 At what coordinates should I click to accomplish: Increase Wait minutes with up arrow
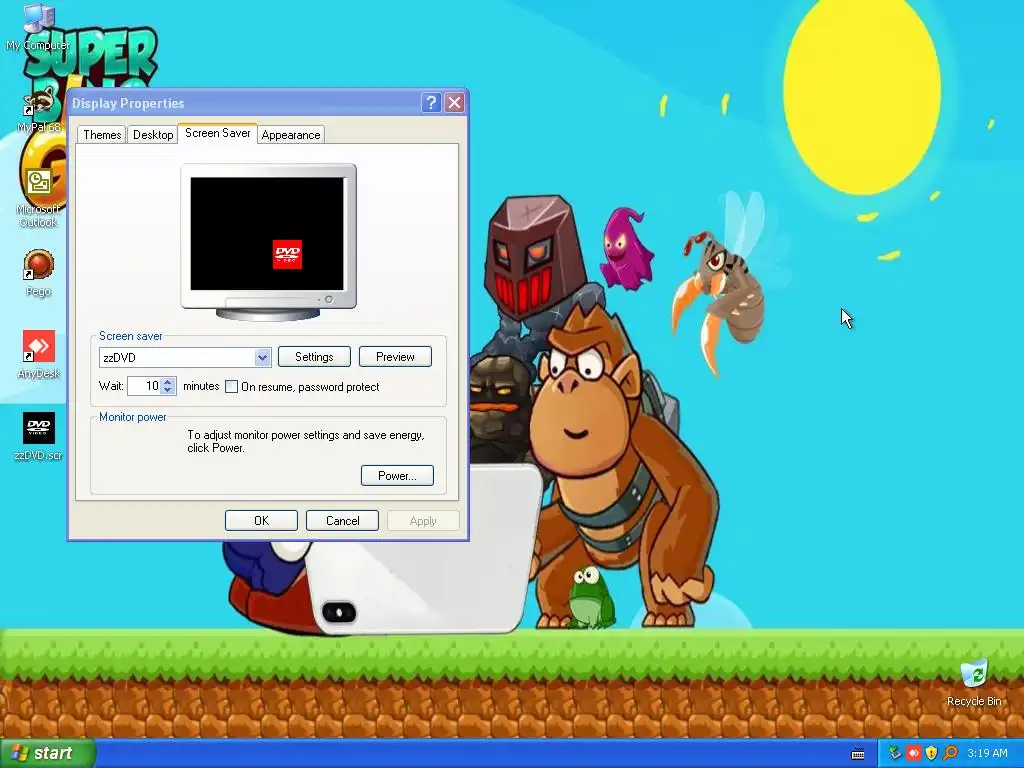168,381
